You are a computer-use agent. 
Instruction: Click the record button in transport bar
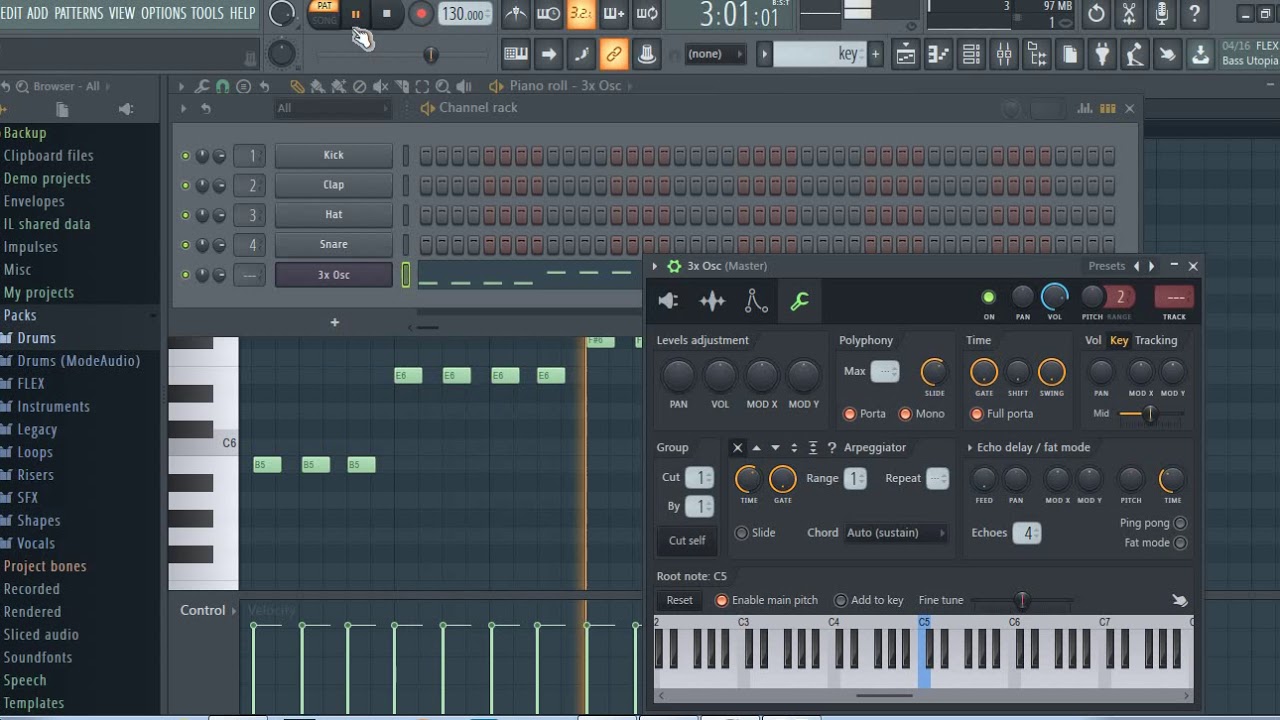pyautogui.click(x=421, y=14)
